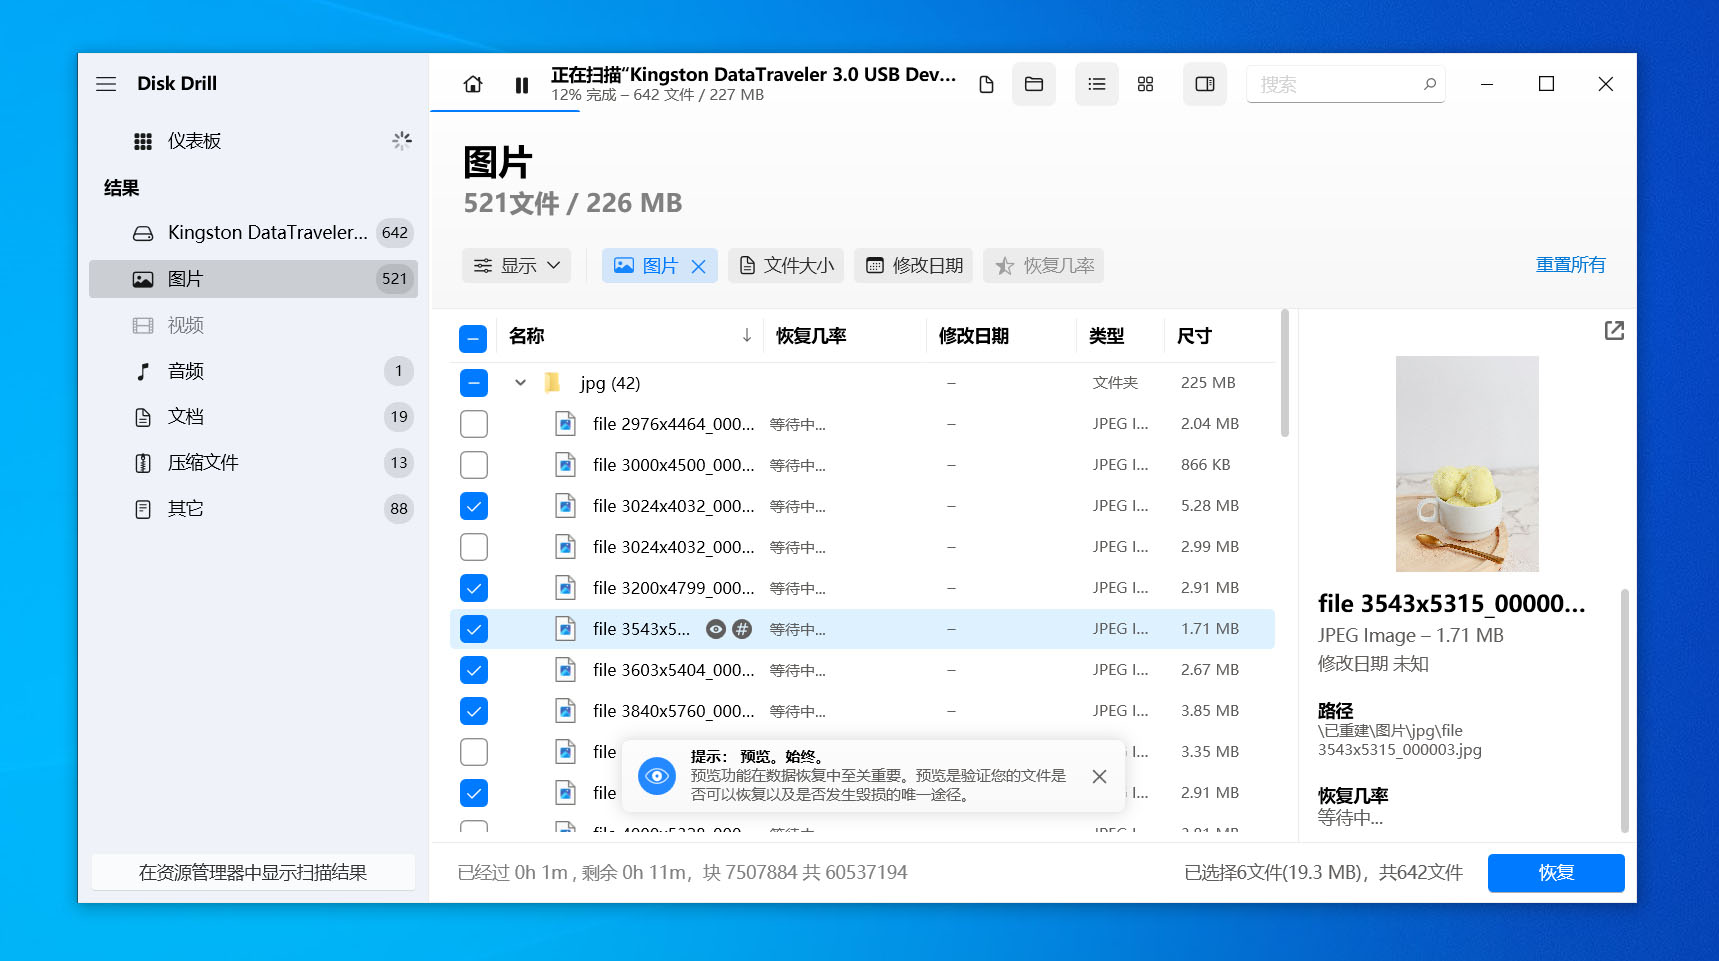The width and height of the screenshot is (1719, 961).
Task: Pause the running scan
Action: click(522, 85)
